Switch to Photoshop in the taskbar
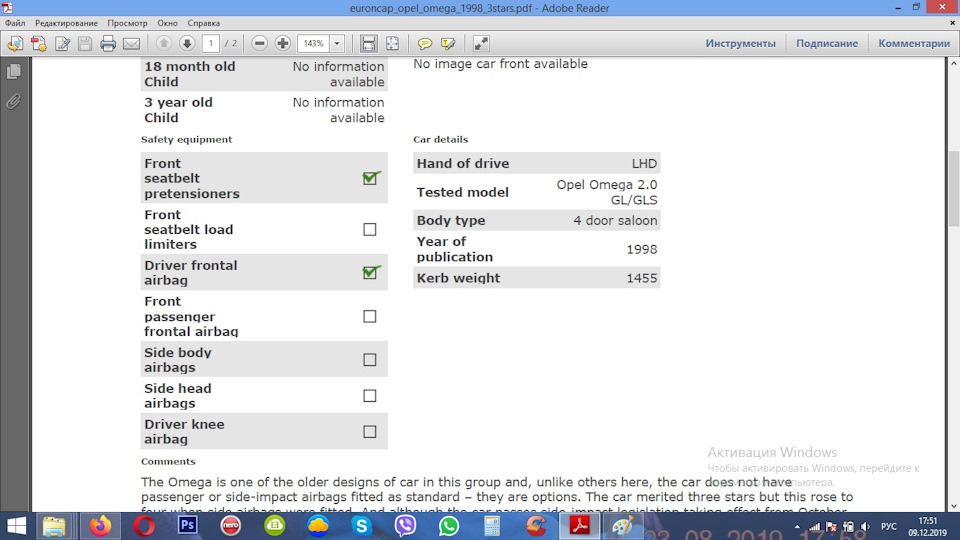The width and height of the screenshot is (960, 540). coord(187,526)
